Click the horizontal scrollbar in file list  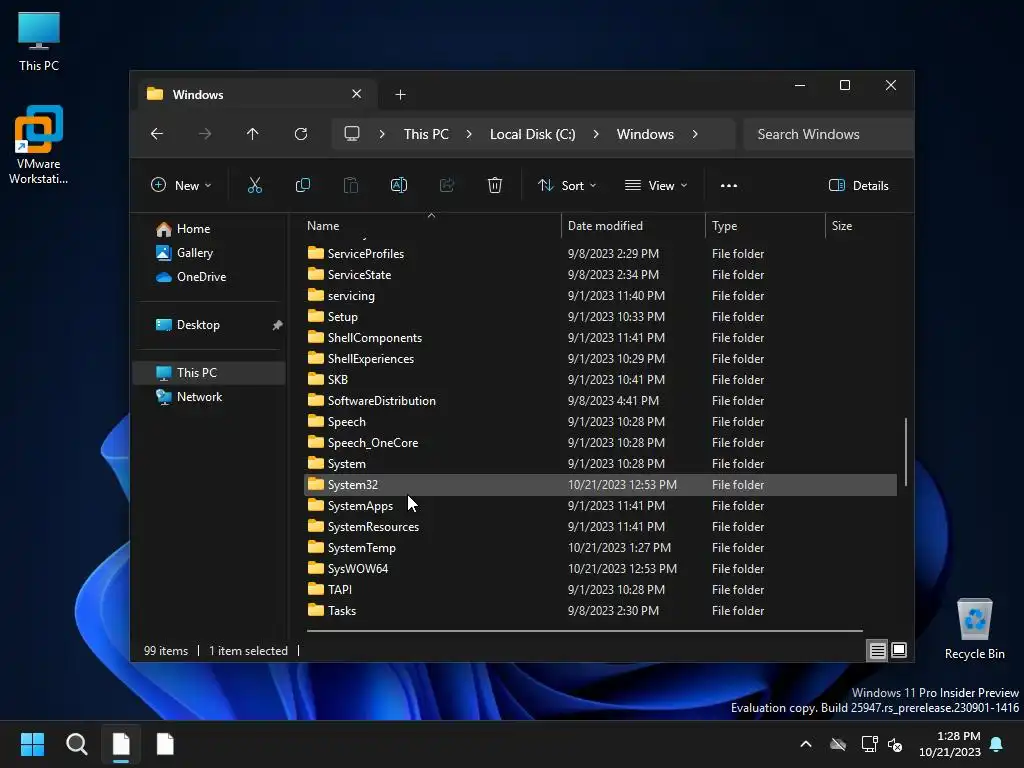pos(584,631)
